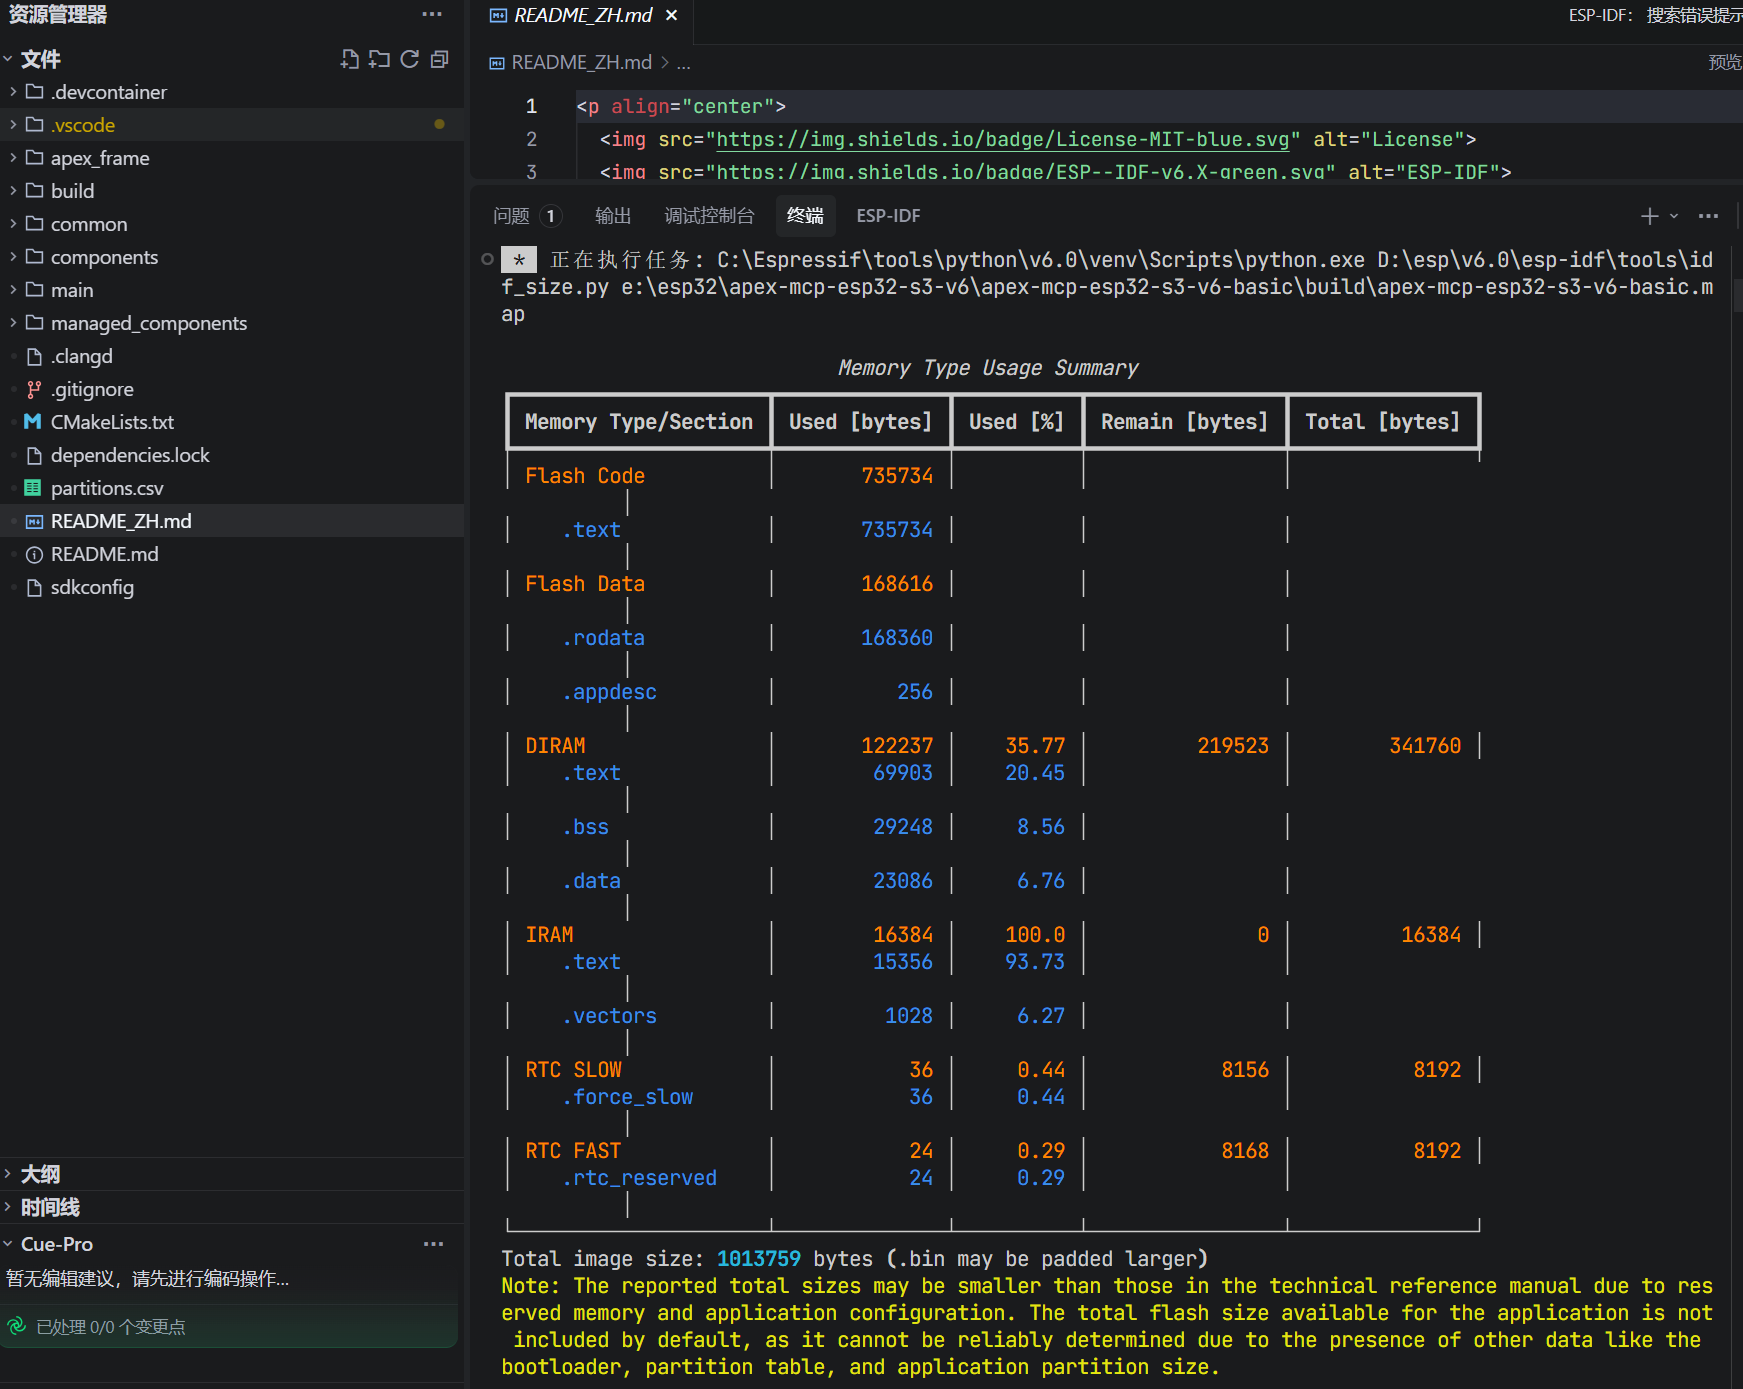Click the New Folder icon in explorer

coord(379,59)
